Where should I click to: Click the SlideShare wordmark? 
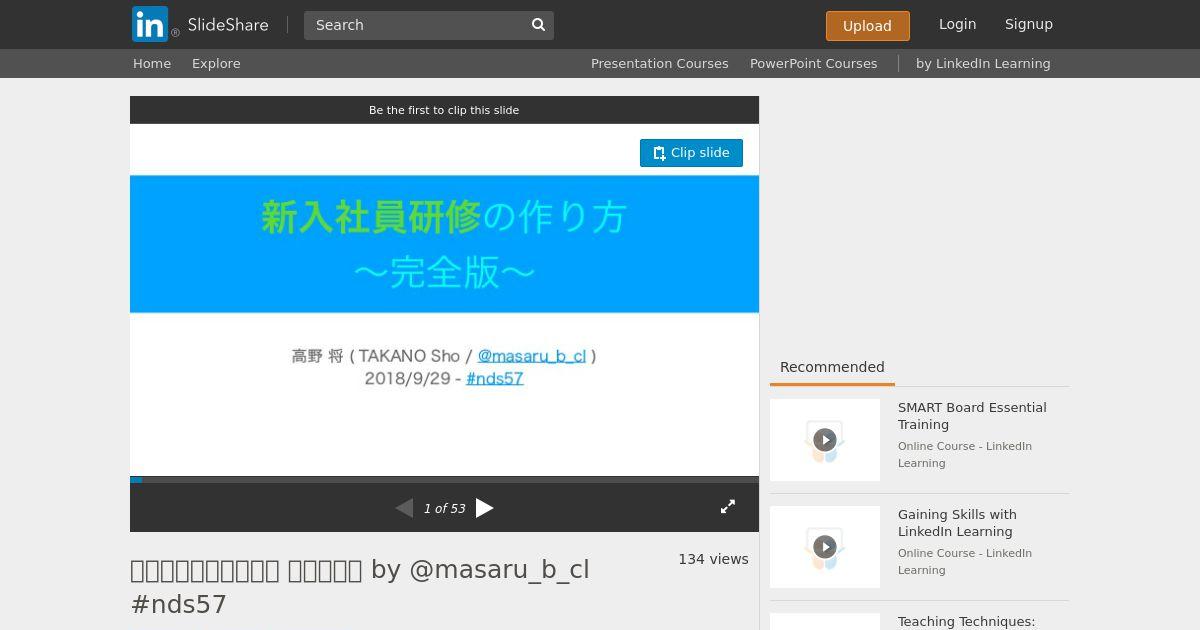pos(228,25)
